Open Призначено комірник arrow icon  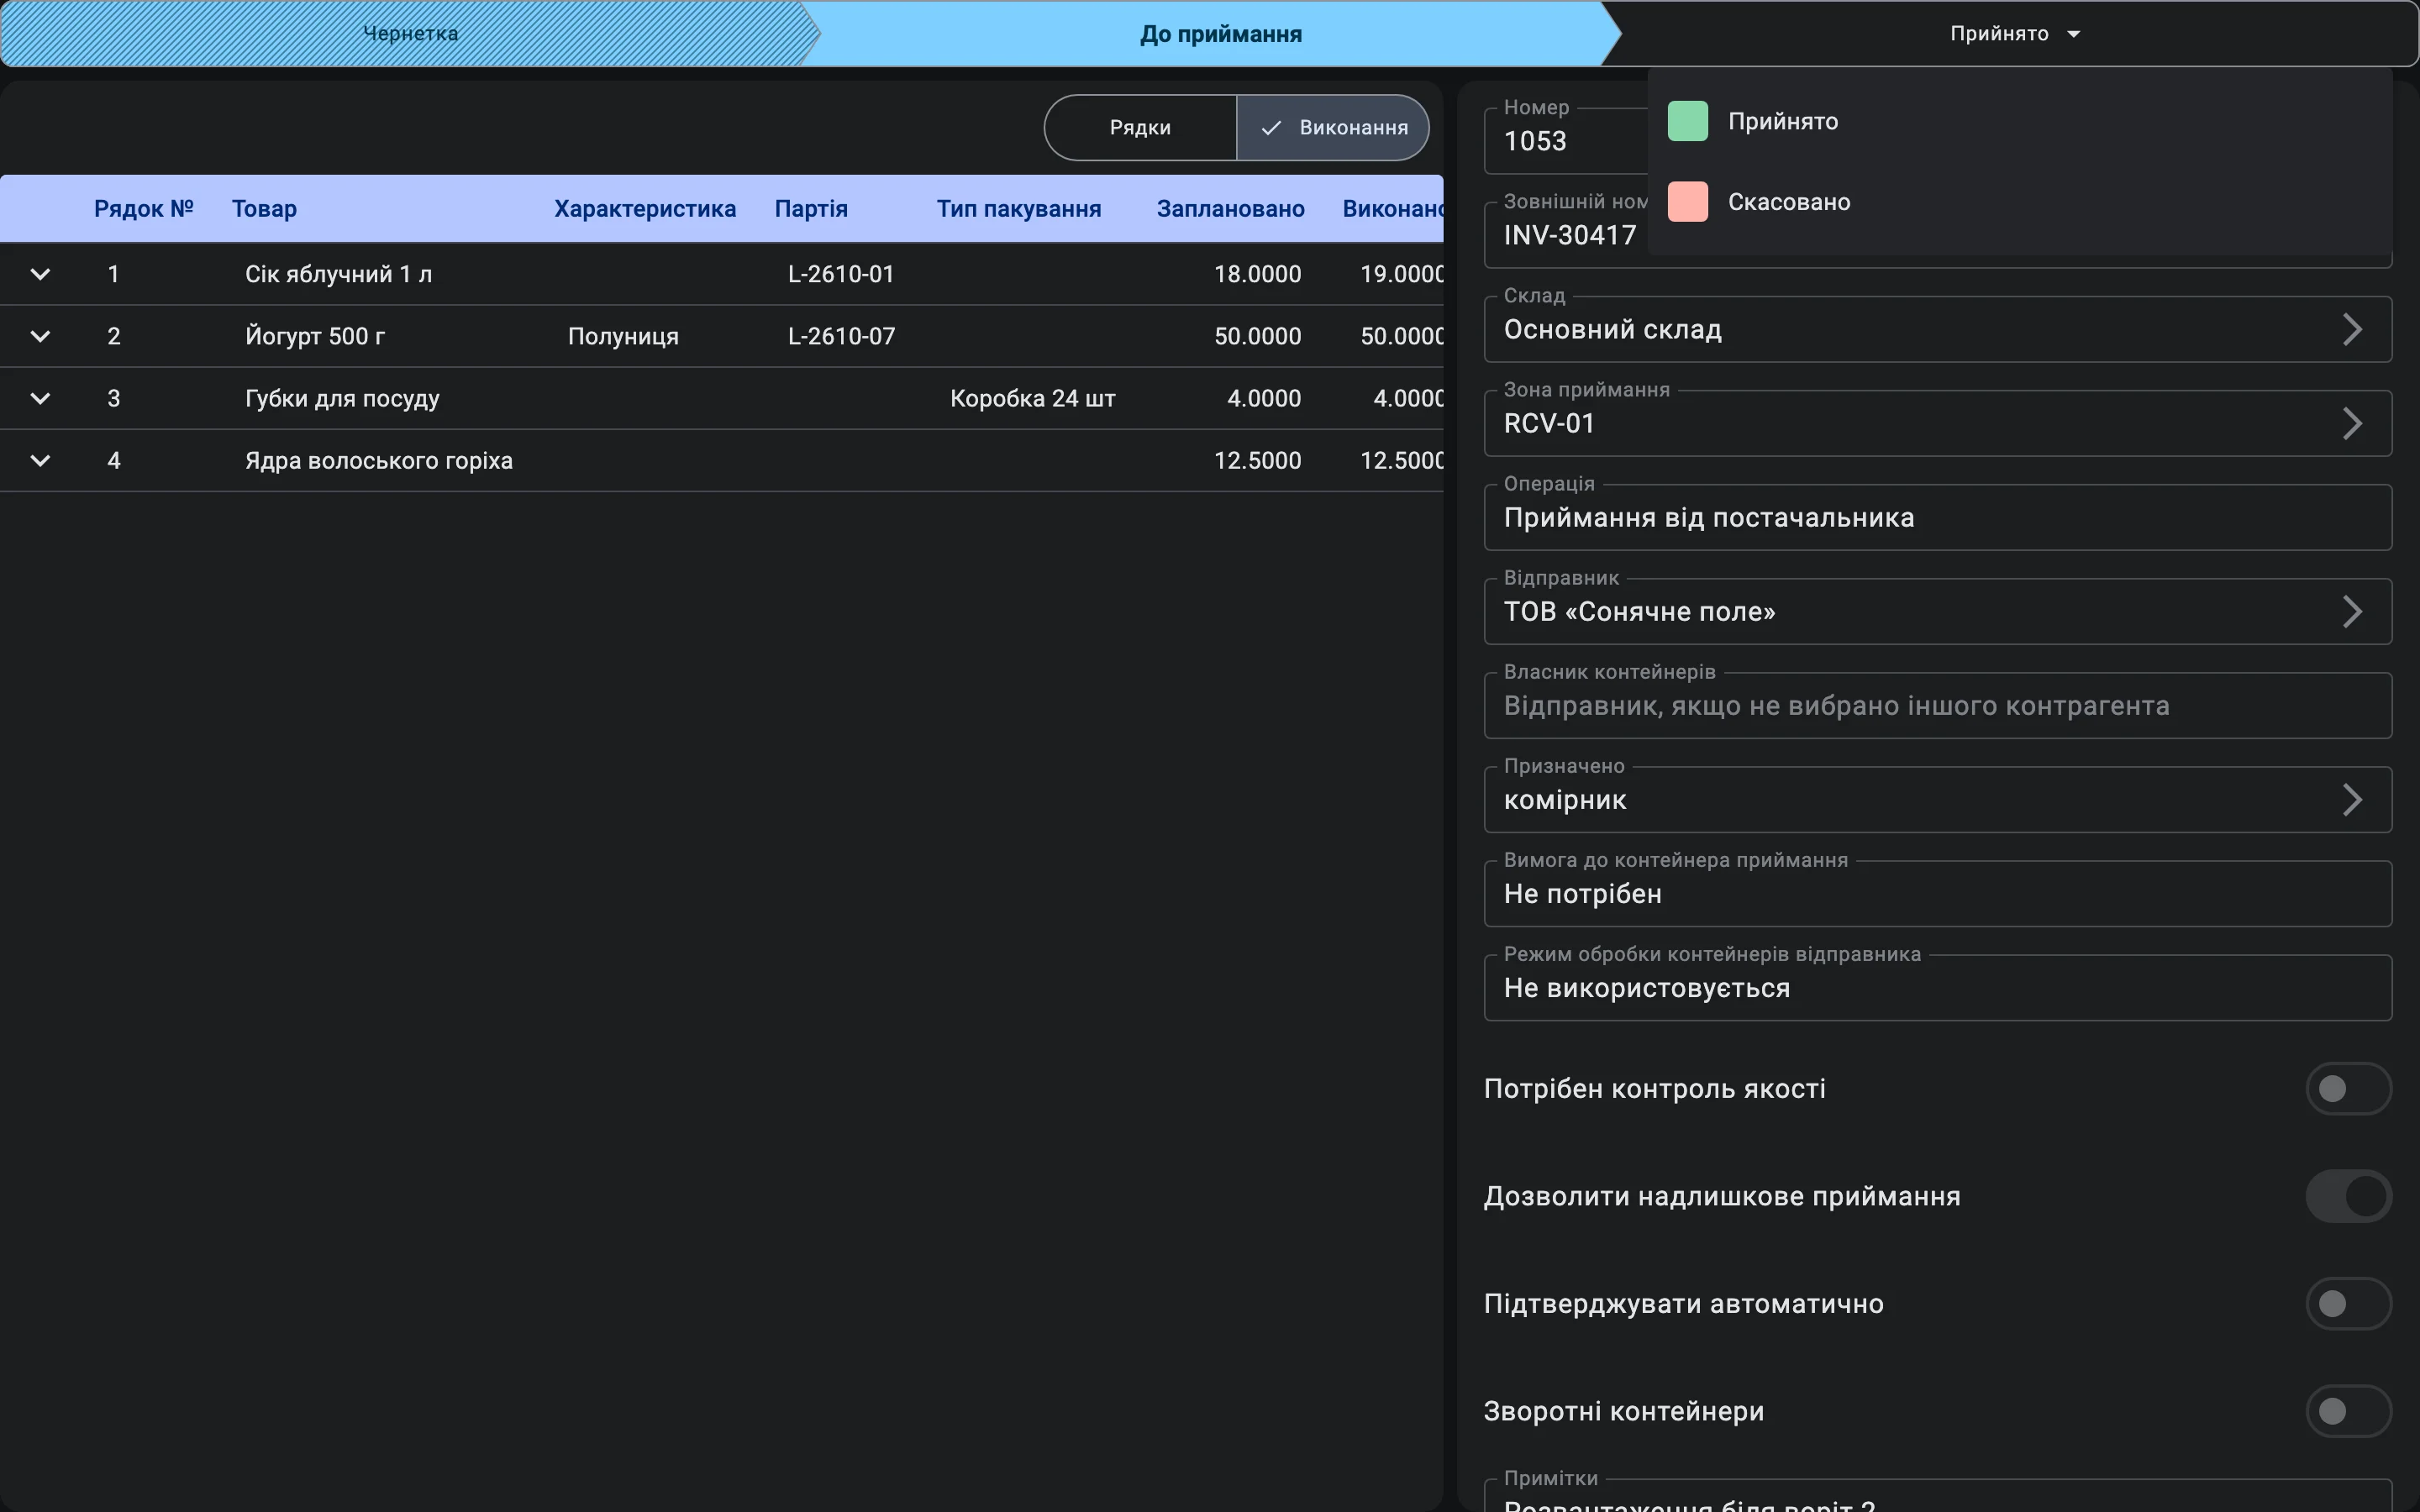[2352, 799]
